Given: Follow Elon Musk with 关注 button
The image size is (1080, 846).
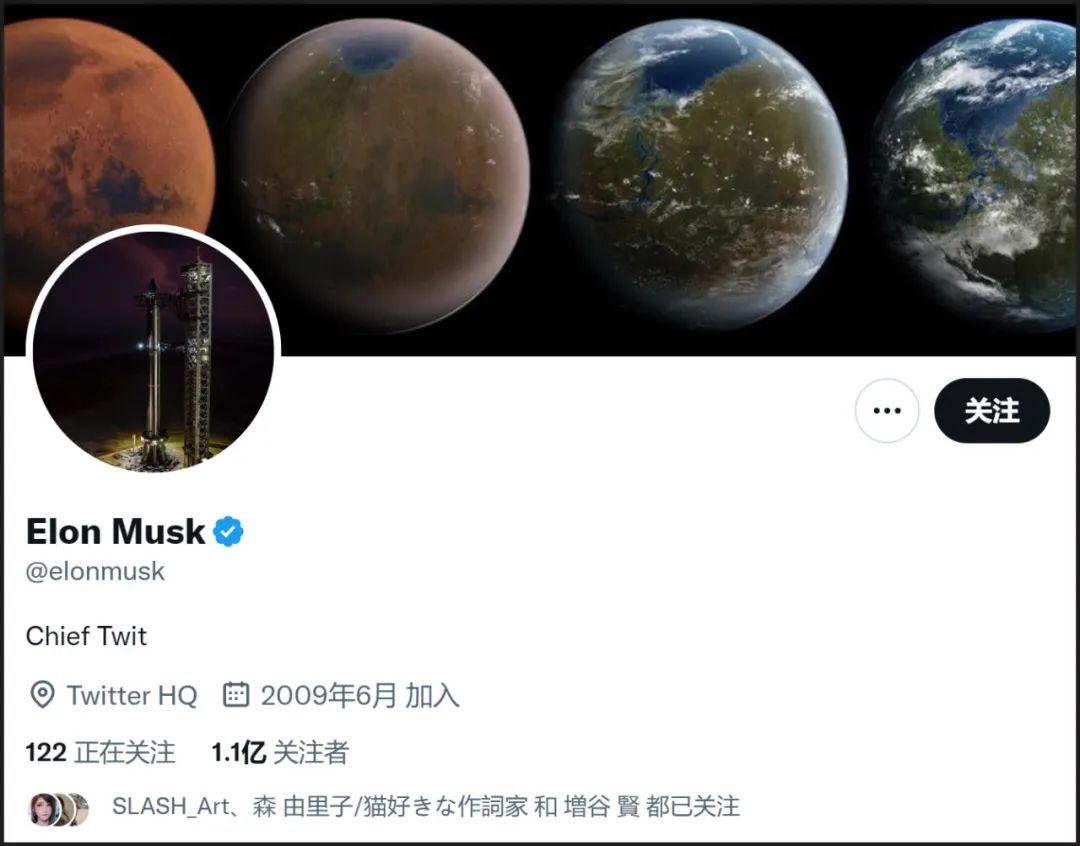Looking at the screenshot, I should pos(992,411).
